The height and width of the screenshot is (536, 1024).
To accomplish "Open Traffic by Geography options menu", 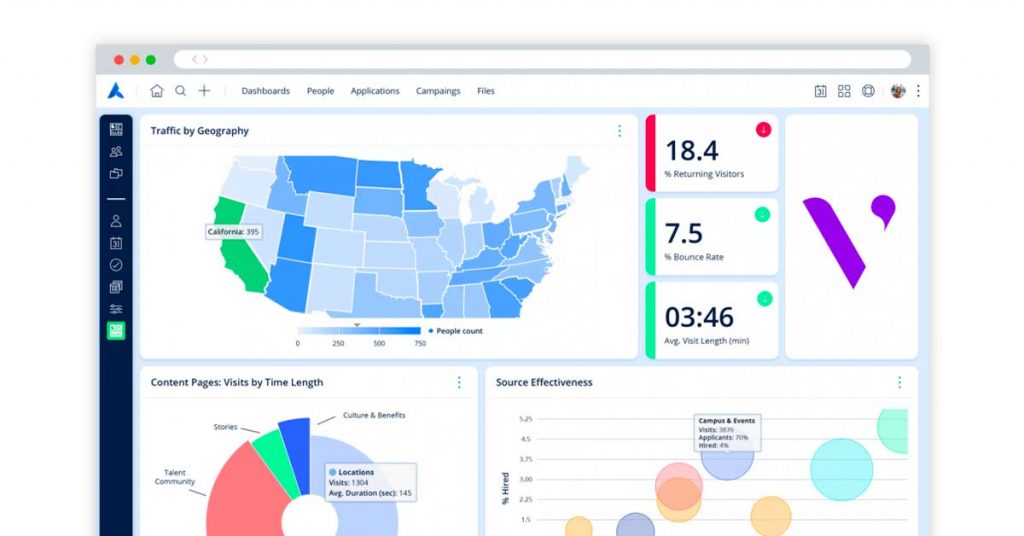I will (620, 131).
